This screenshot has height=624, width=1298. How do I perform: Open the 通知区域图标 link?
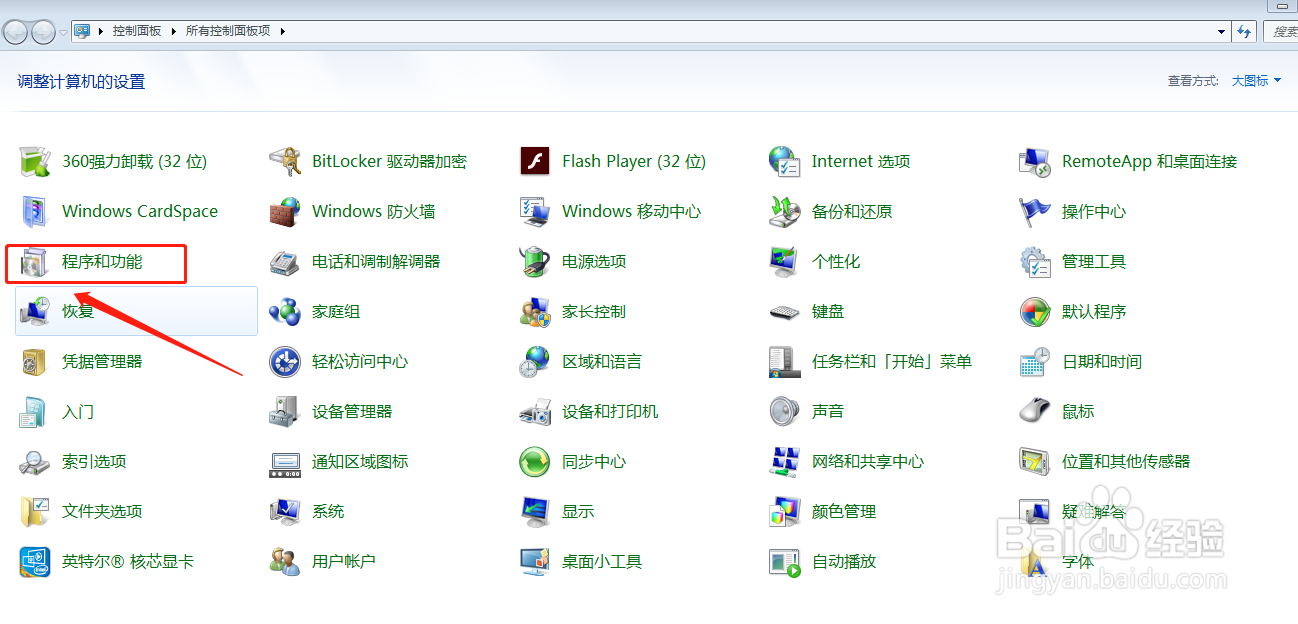[x=360, y=461]
